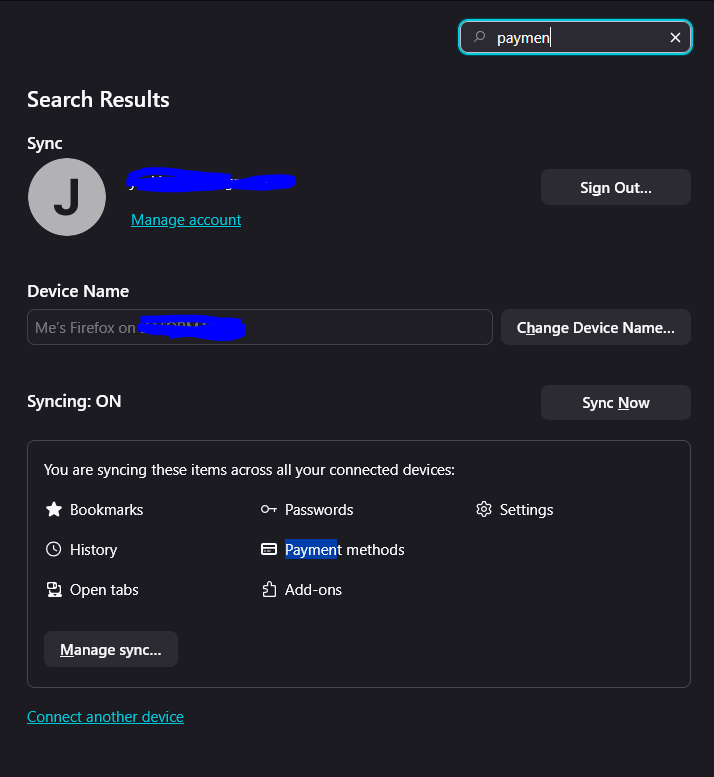Open the Manage account link
The width and height of the screenshot is (714, 777).
click(x=186, y=220)
